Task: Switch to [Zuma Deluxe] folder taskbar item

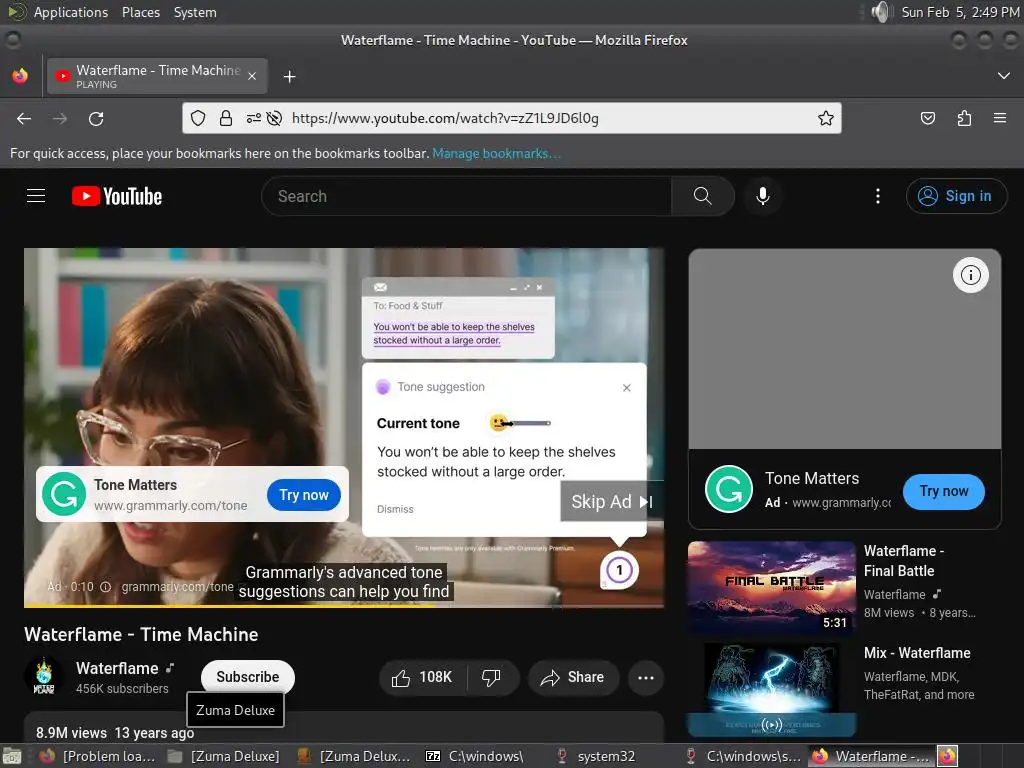Action: (x=223, y=756)
